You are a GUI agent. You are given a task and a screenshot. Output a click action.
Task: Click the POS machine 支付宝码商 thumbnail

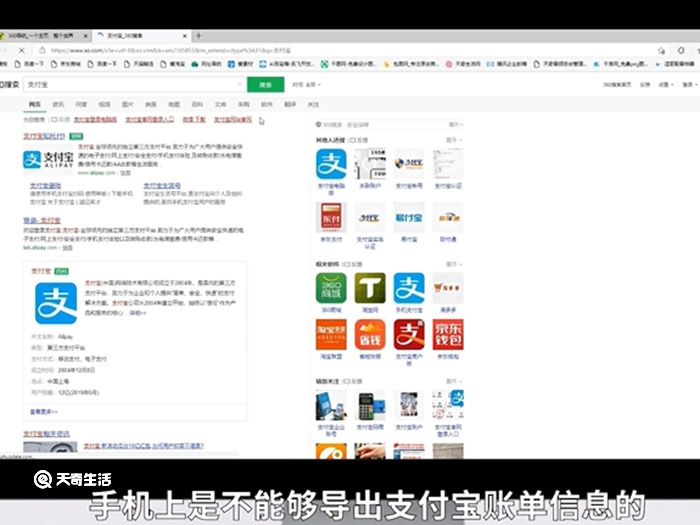[370, 405]
